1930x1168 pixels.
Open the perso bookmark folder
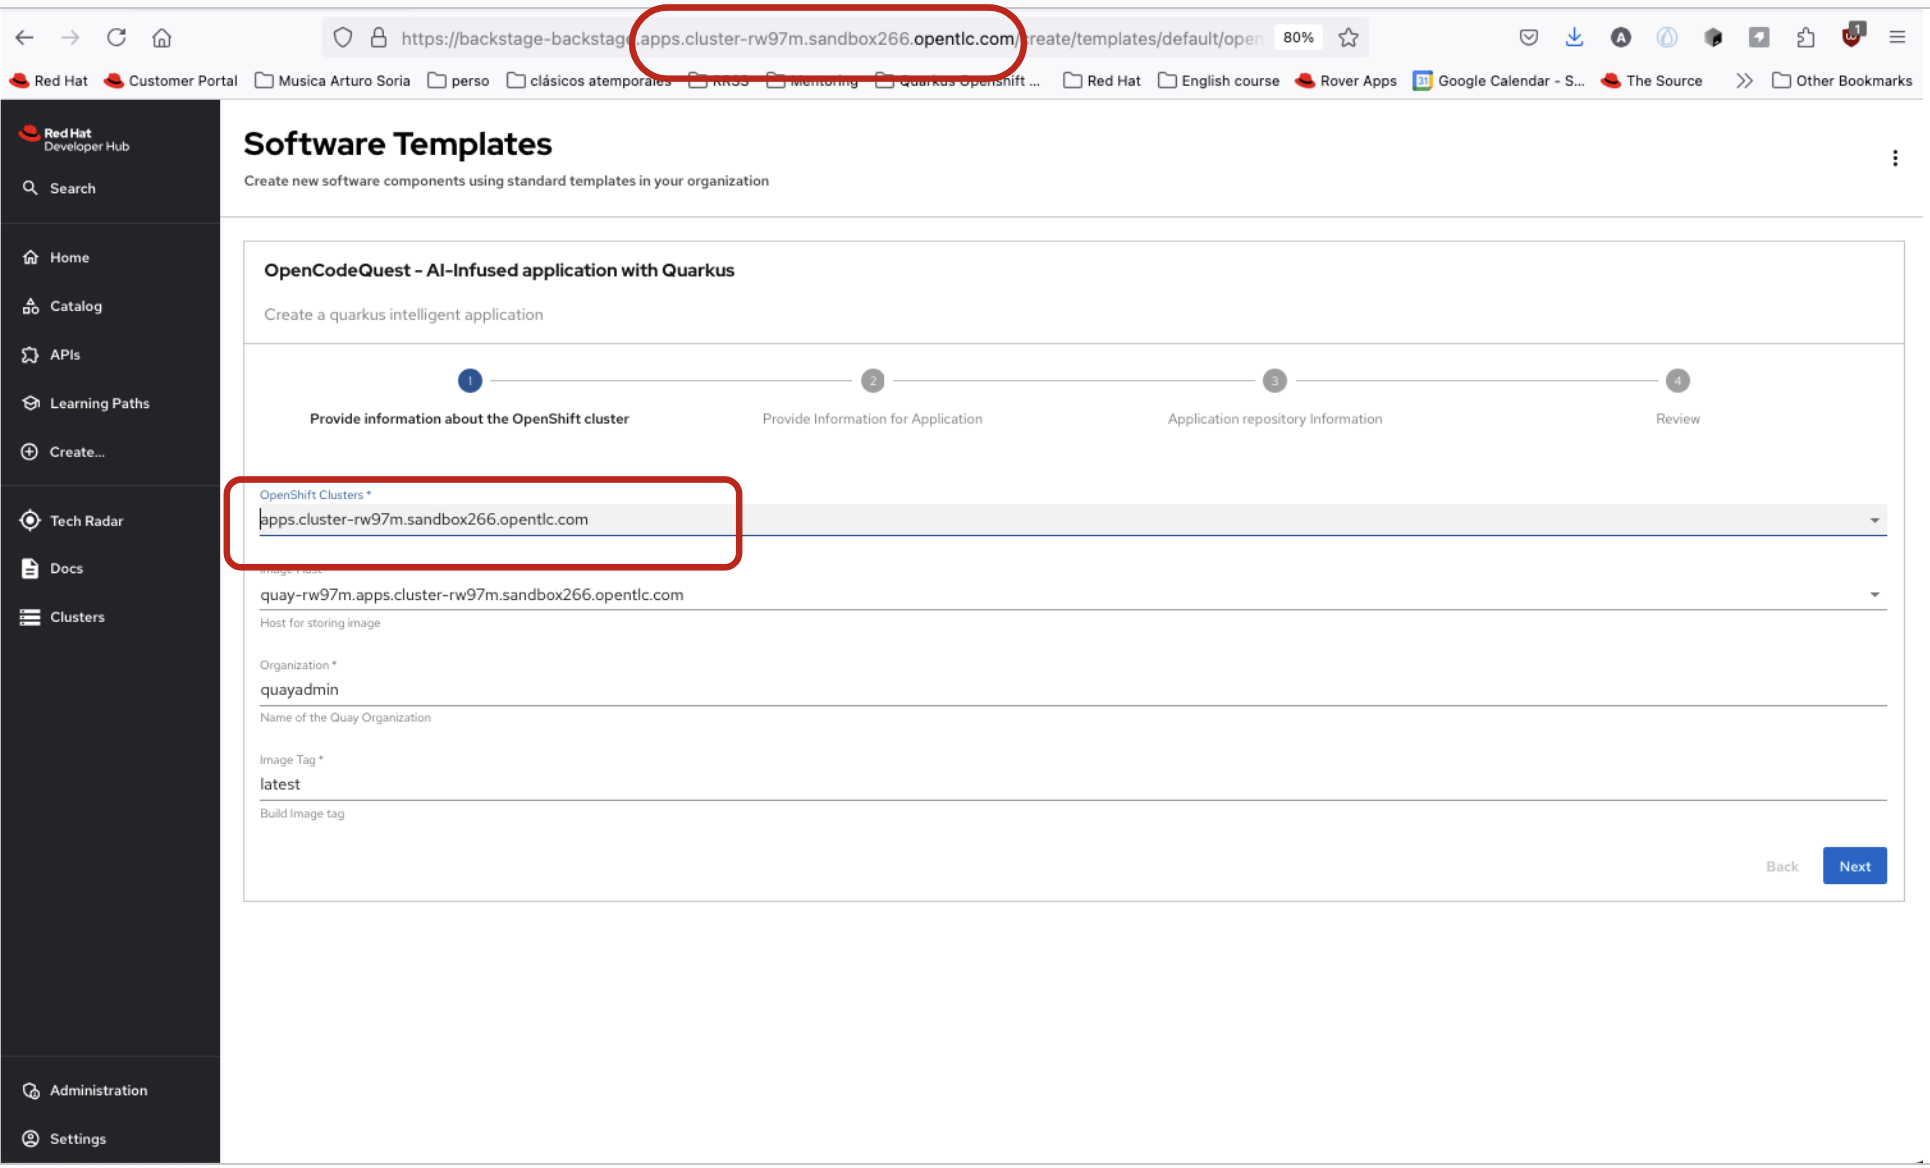(459, 81)
